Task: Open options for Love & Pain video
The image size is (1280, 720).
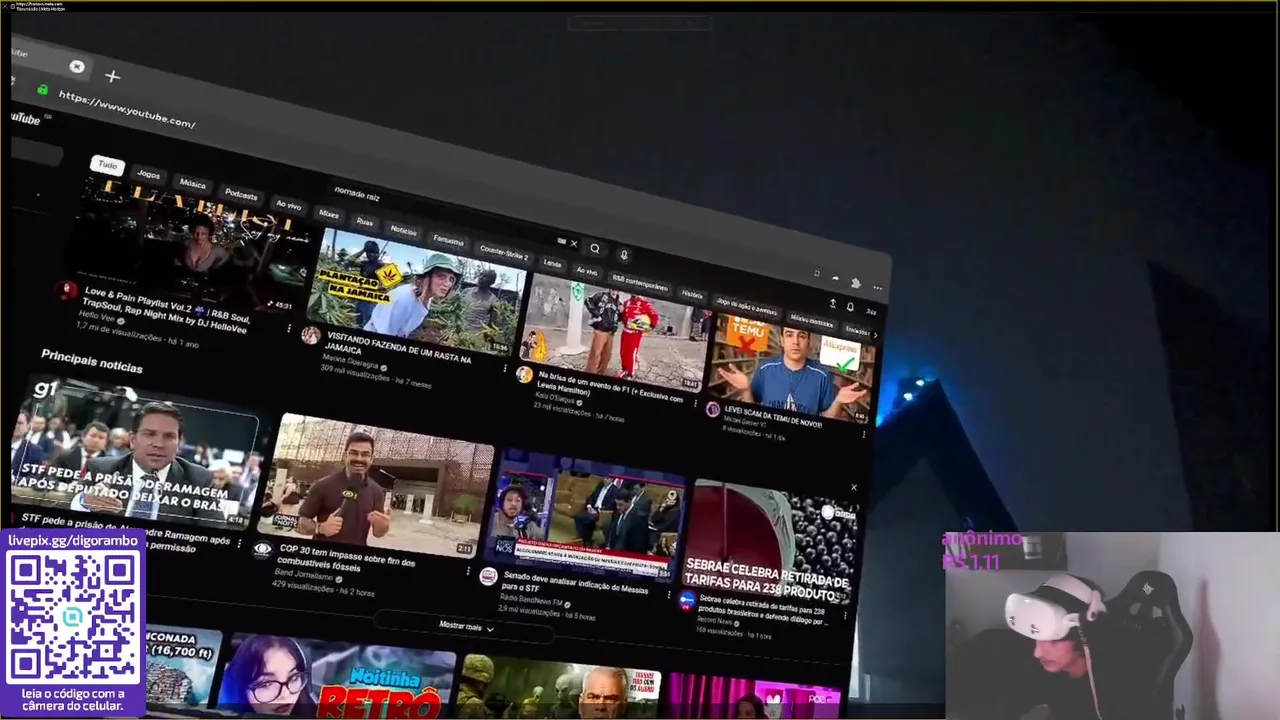Action: click(289, 328)
